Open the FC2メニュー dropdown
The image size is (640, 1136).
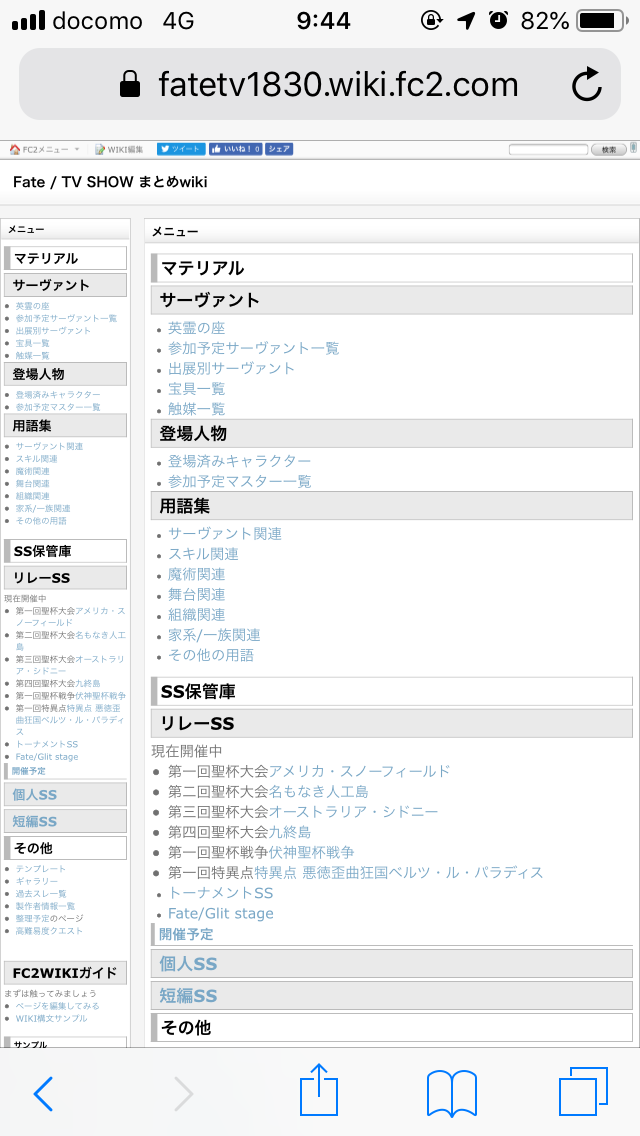(44, 149)
